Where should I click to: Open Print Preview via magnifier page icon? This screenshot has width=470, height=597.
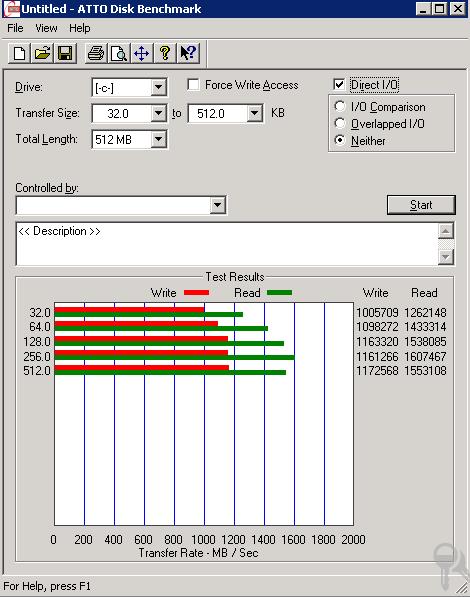119,53
